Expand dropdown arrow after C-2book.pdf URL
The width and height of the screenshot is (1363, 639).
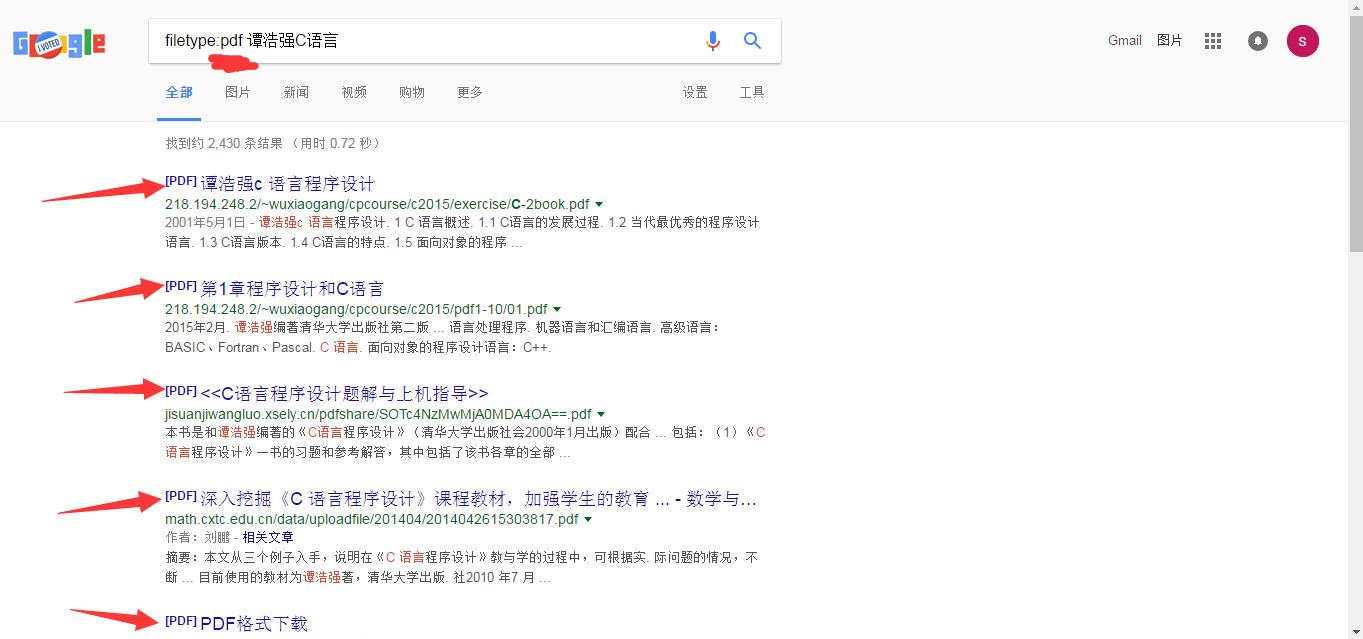point(599,204)
